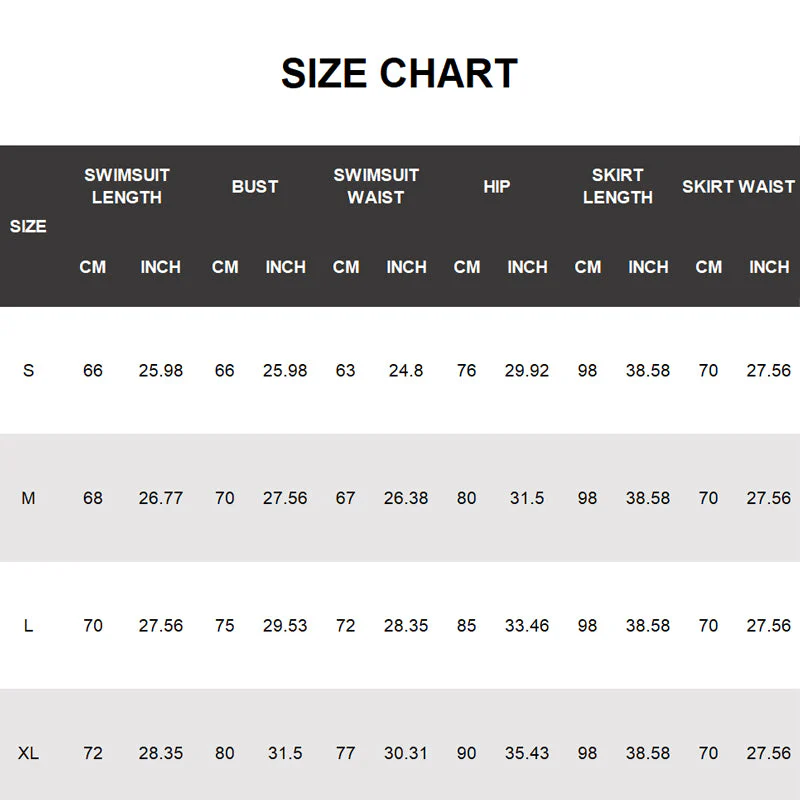Click the SIZE CHART title
The height and width of the screenshot is (800, 800).
pyautogui.click(x=399, y=74)
